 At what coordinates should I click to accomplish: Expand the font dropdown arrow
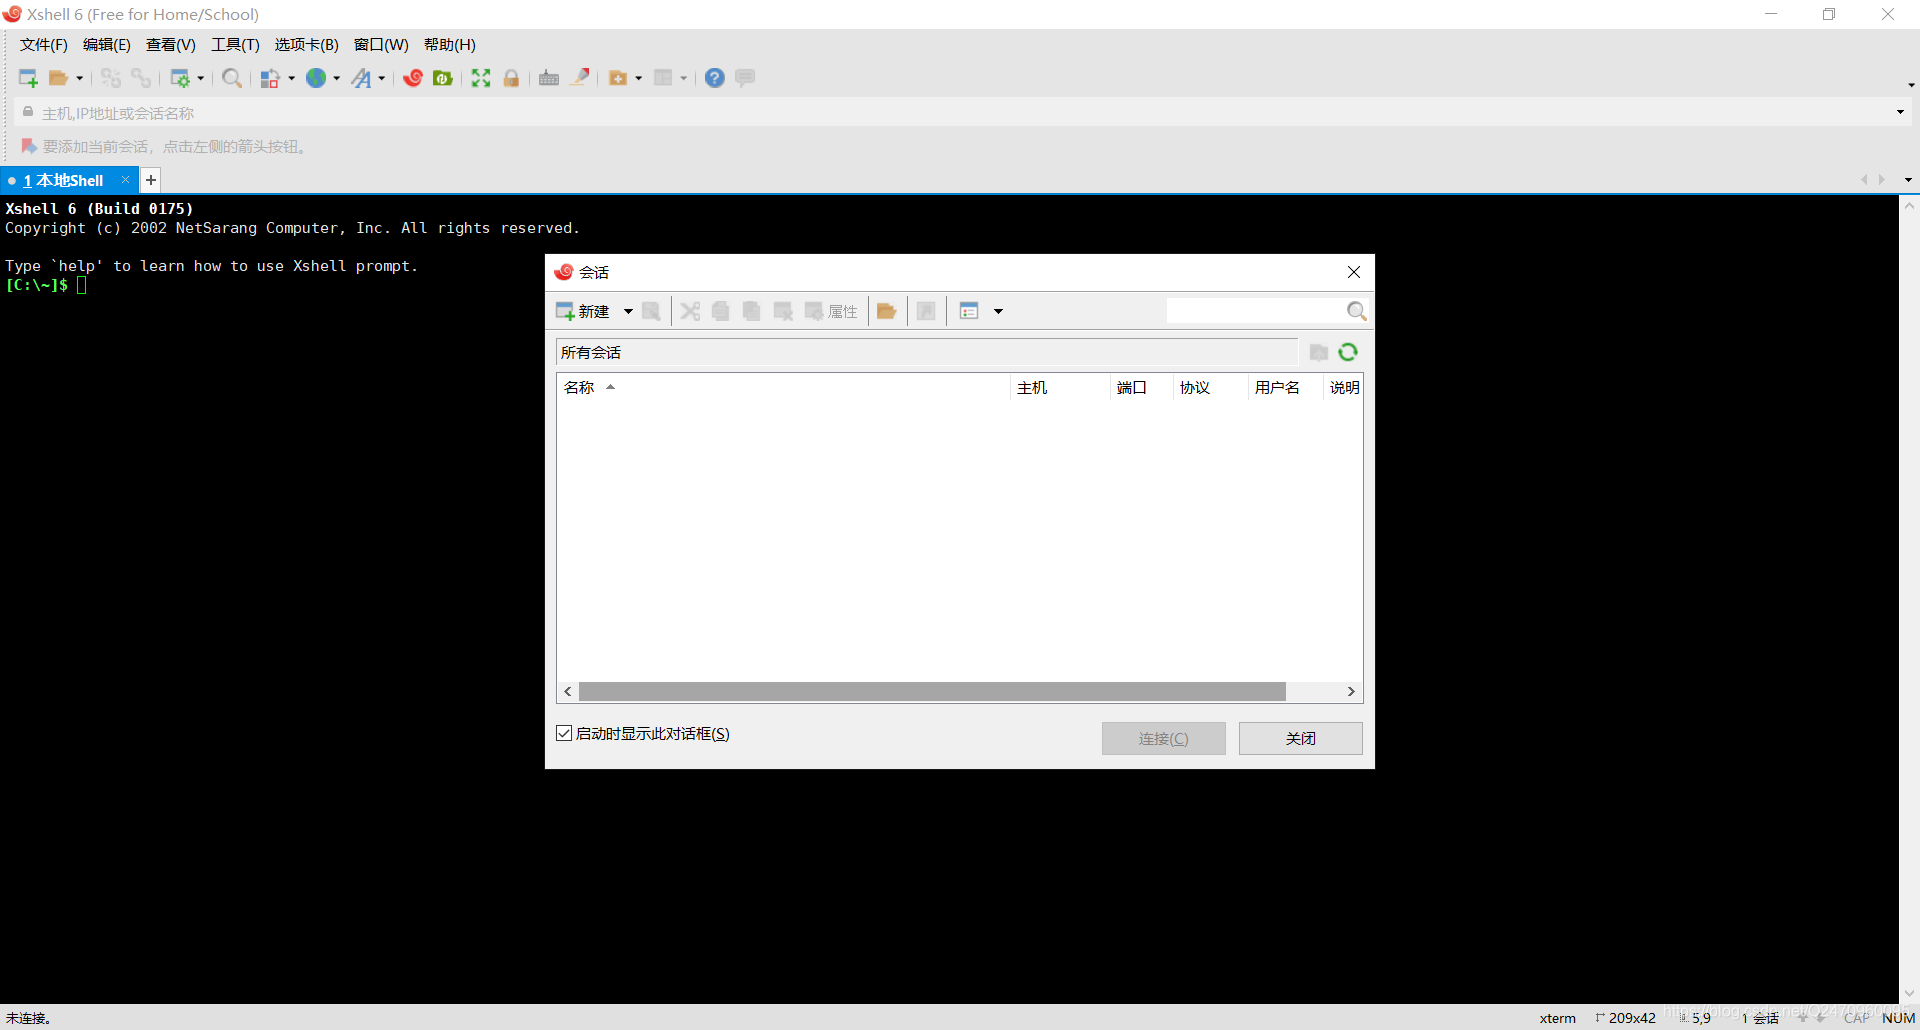382,78
